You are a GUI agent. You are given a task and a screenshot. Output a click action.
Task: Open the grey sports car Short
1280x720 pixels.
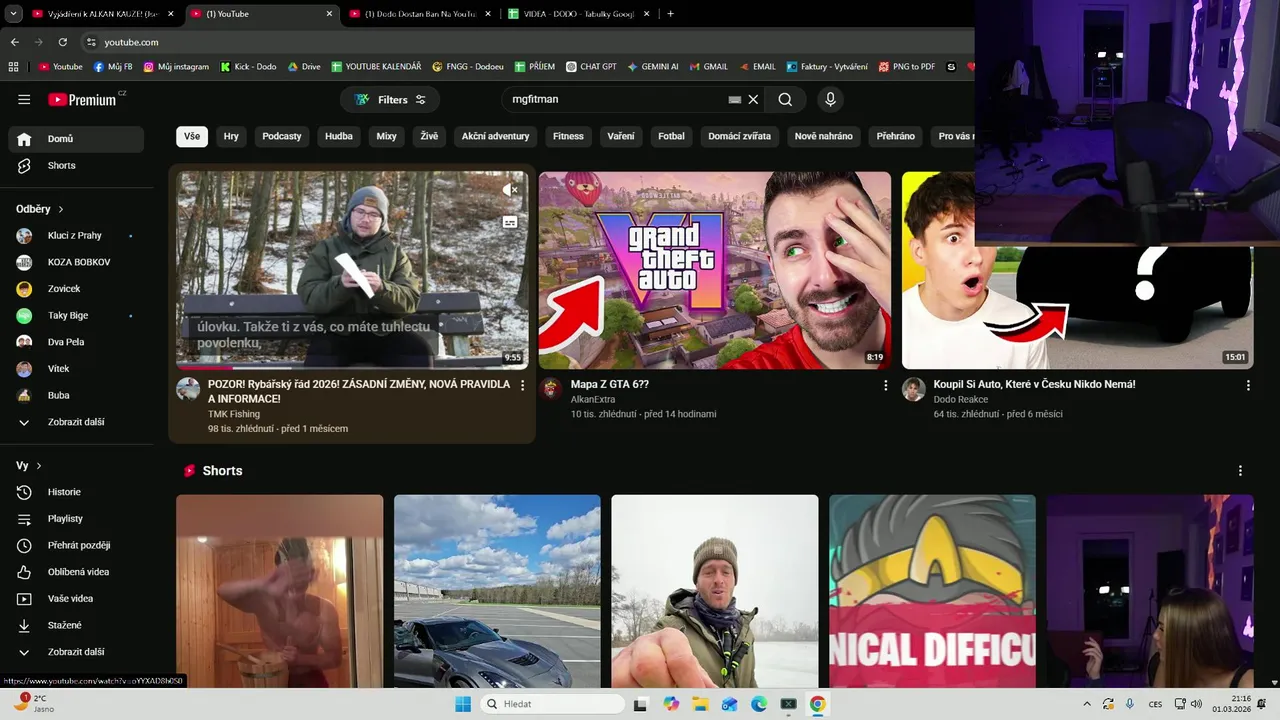(497, 591)
